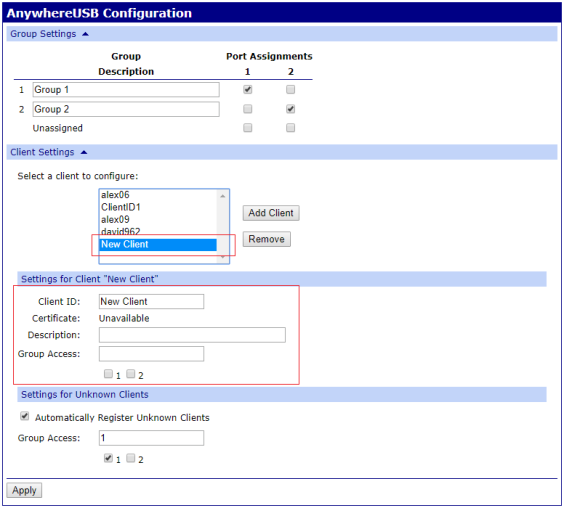Uncheck Group 2 port 2 assignment
The height and width of the screenshot is (508, 564).
pyautogui.click(x=291, y=109)
